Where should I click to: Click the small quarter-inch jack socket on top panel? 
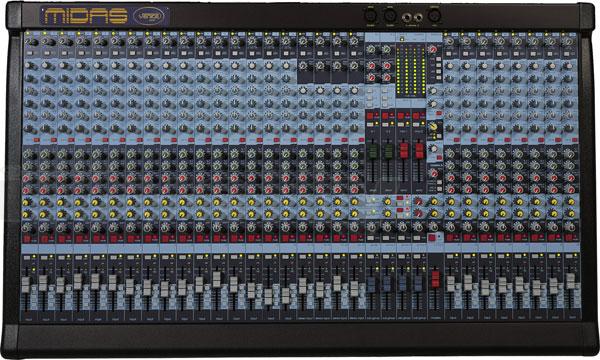pos(419,18)
